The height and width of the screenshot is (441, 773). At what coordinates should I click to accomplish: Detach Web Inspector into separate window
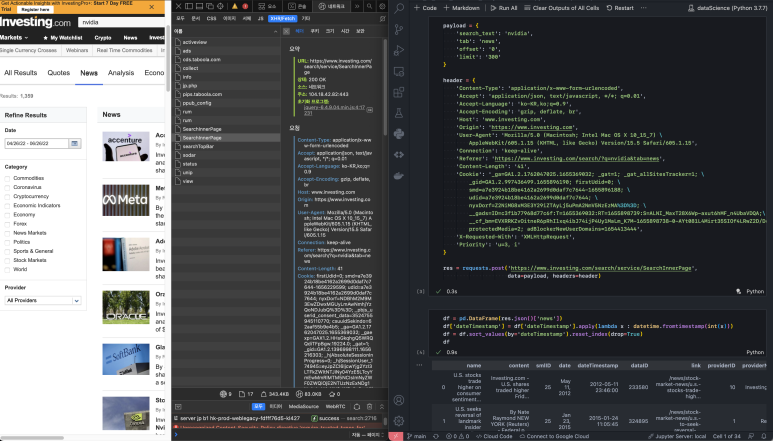pyautogui.click(x=210, y=6)
